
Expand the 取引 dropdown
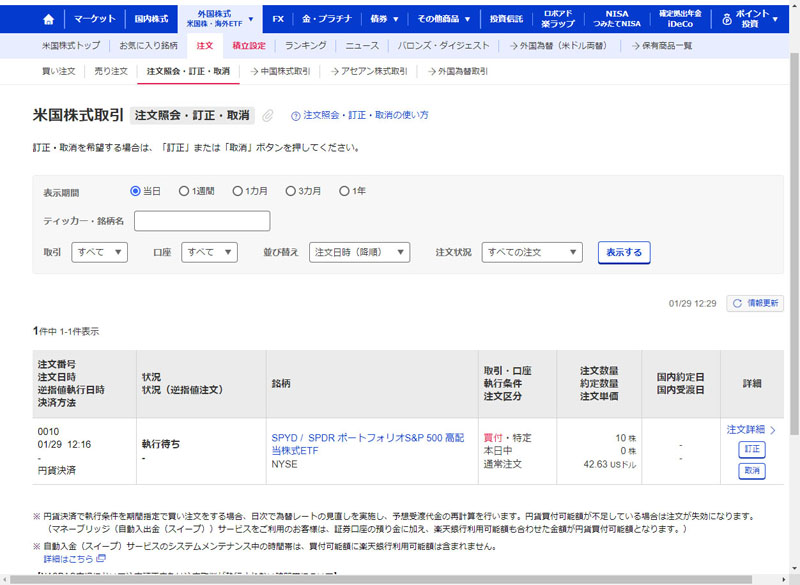point(99,252)
